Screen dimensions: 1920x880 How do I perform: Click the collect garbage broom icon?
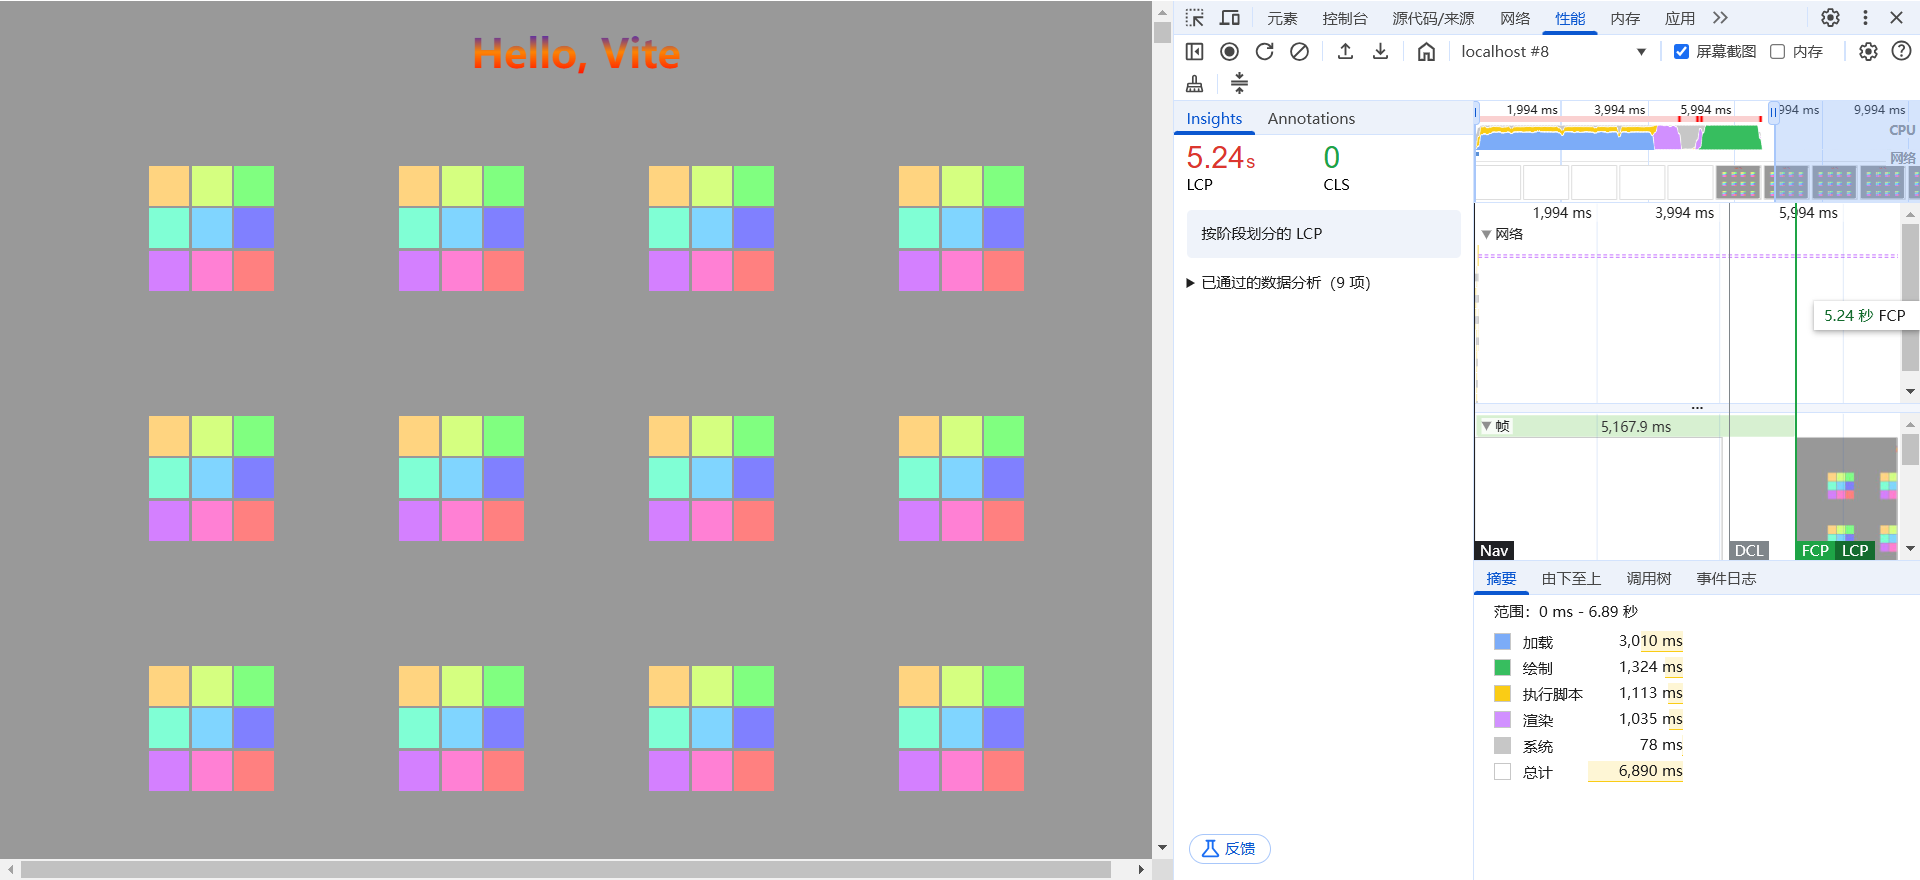(x=1195, y=84)
